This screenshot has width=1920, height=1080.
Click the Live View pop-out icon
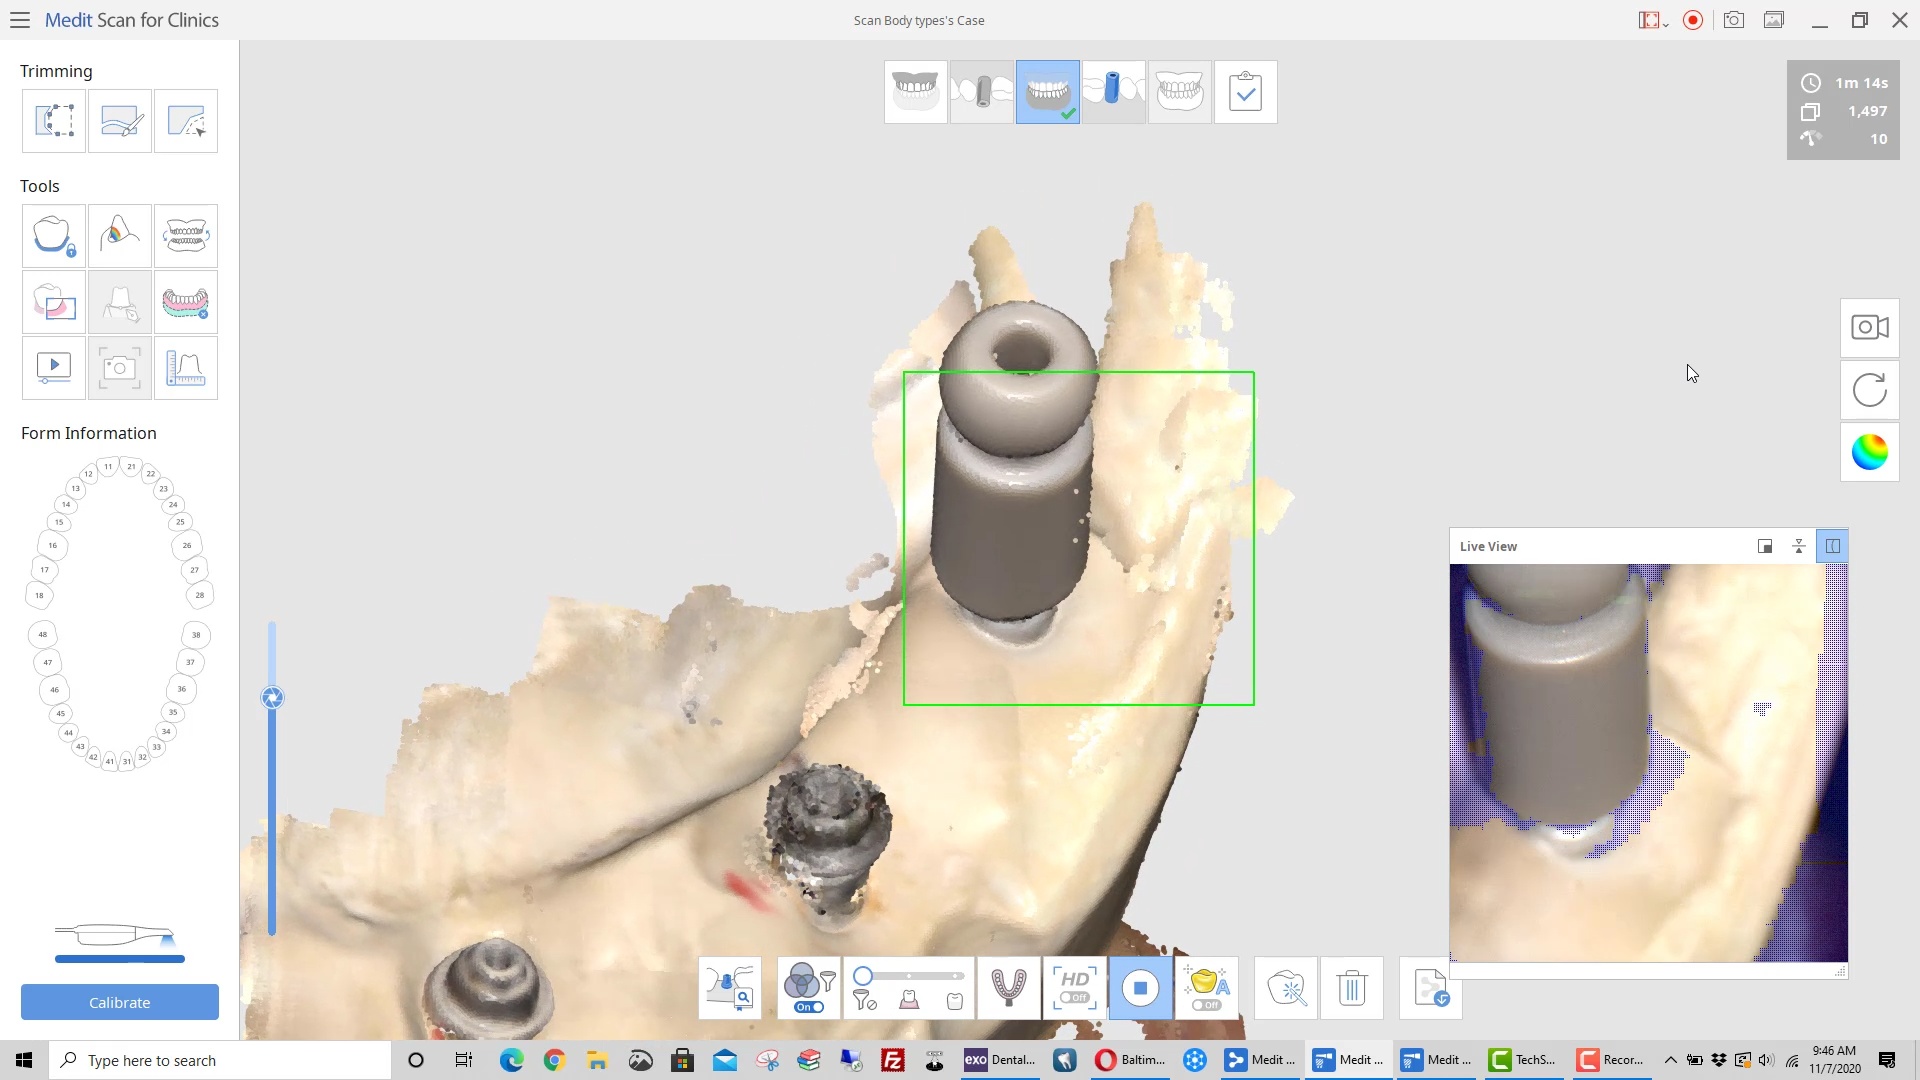click(1765, 546)
